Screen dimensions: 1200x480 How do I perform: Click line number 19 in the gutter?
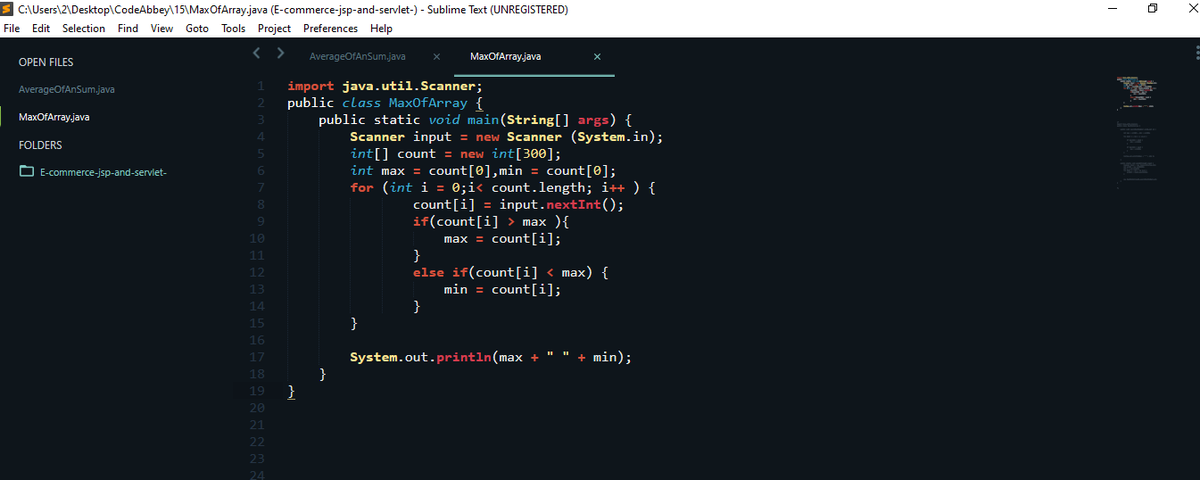click(256, 391)
